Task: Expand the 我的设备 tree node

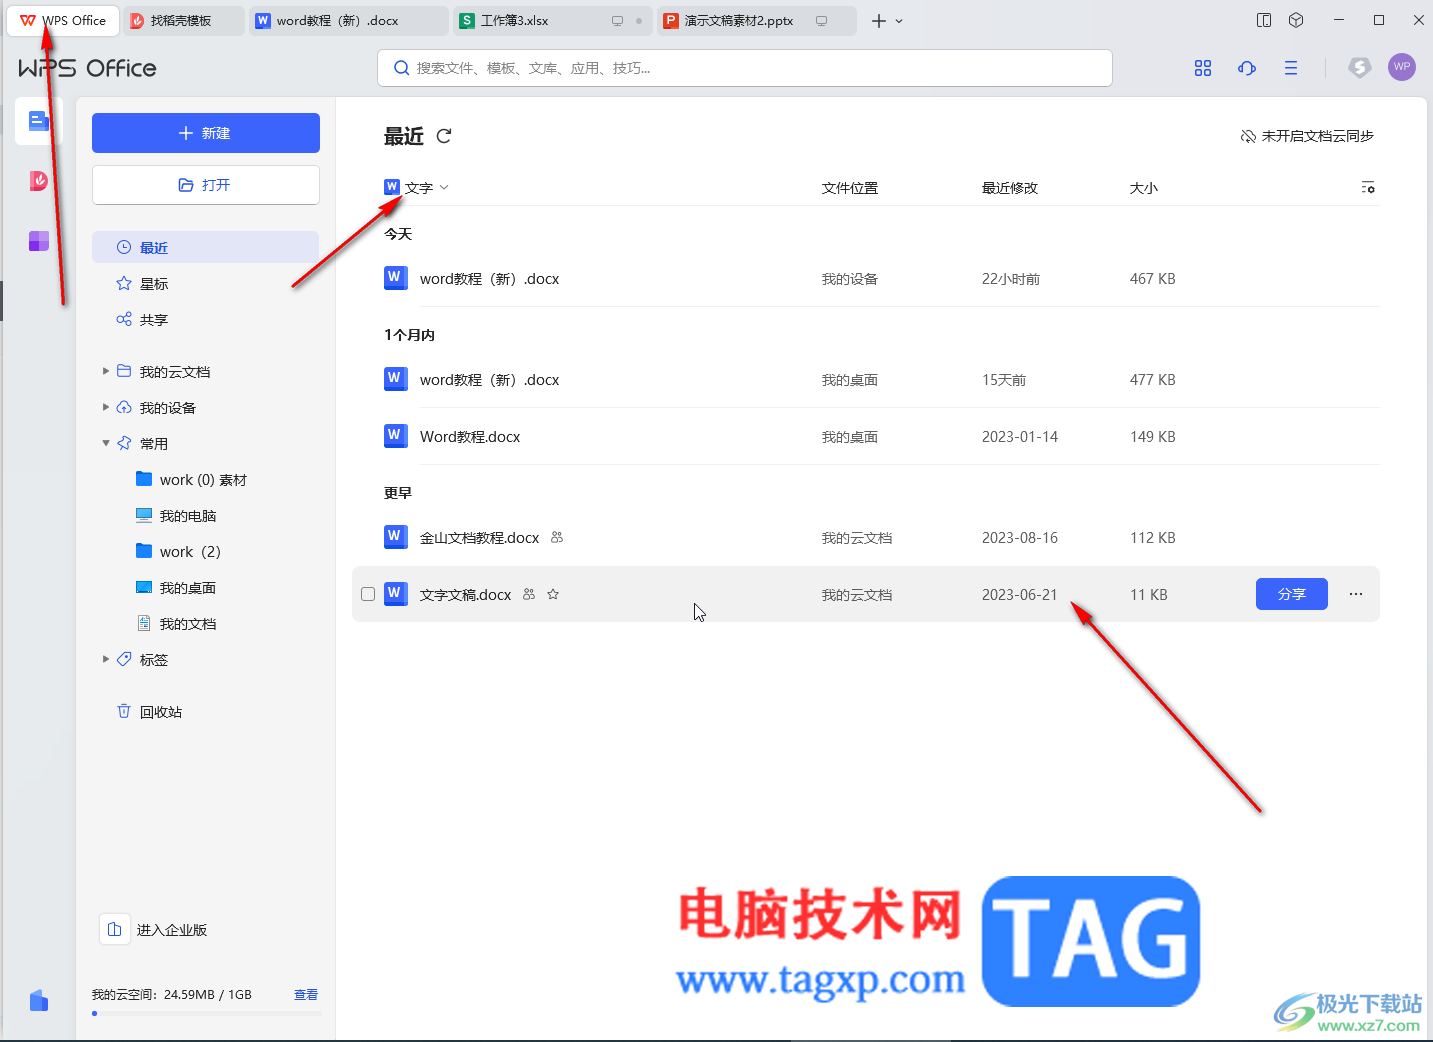Action: (106, 407)
